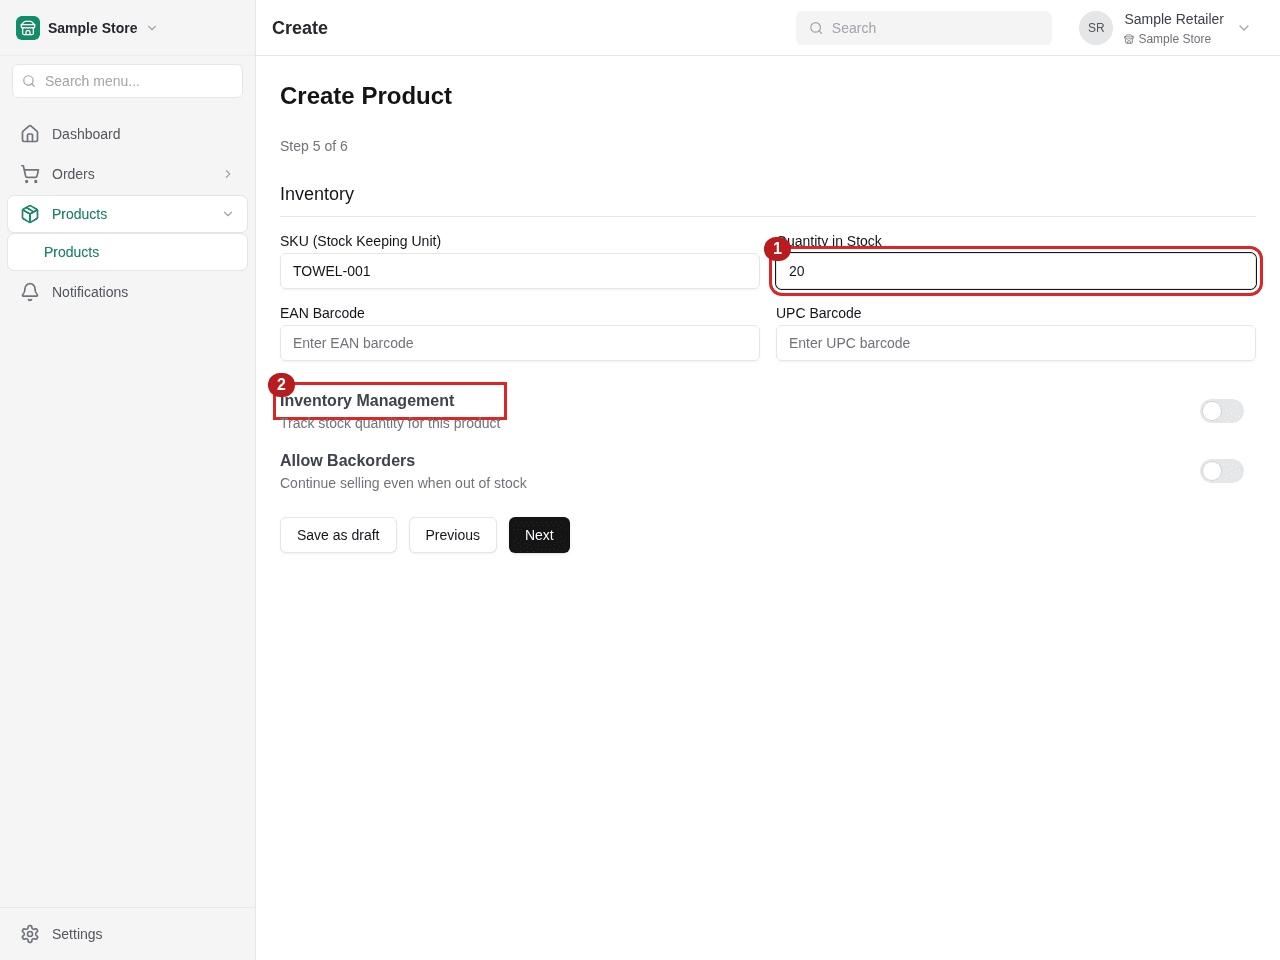1280x960 pixels.
Task: Open Settings at sidebar bottom
Action: point(127,934)
